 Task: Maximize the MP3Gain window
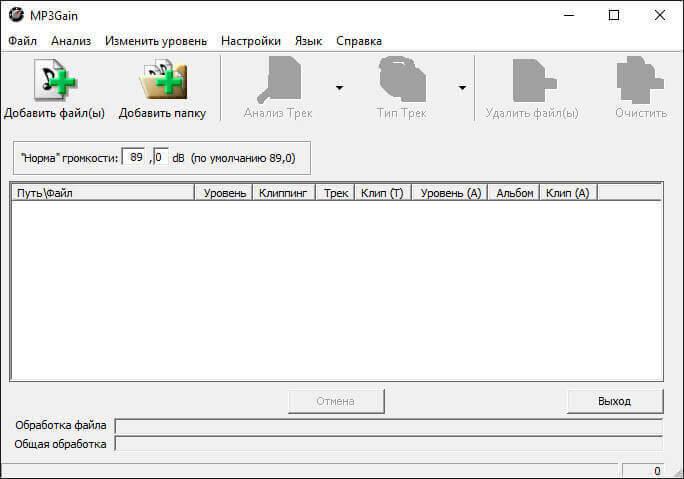click(614, 15)
